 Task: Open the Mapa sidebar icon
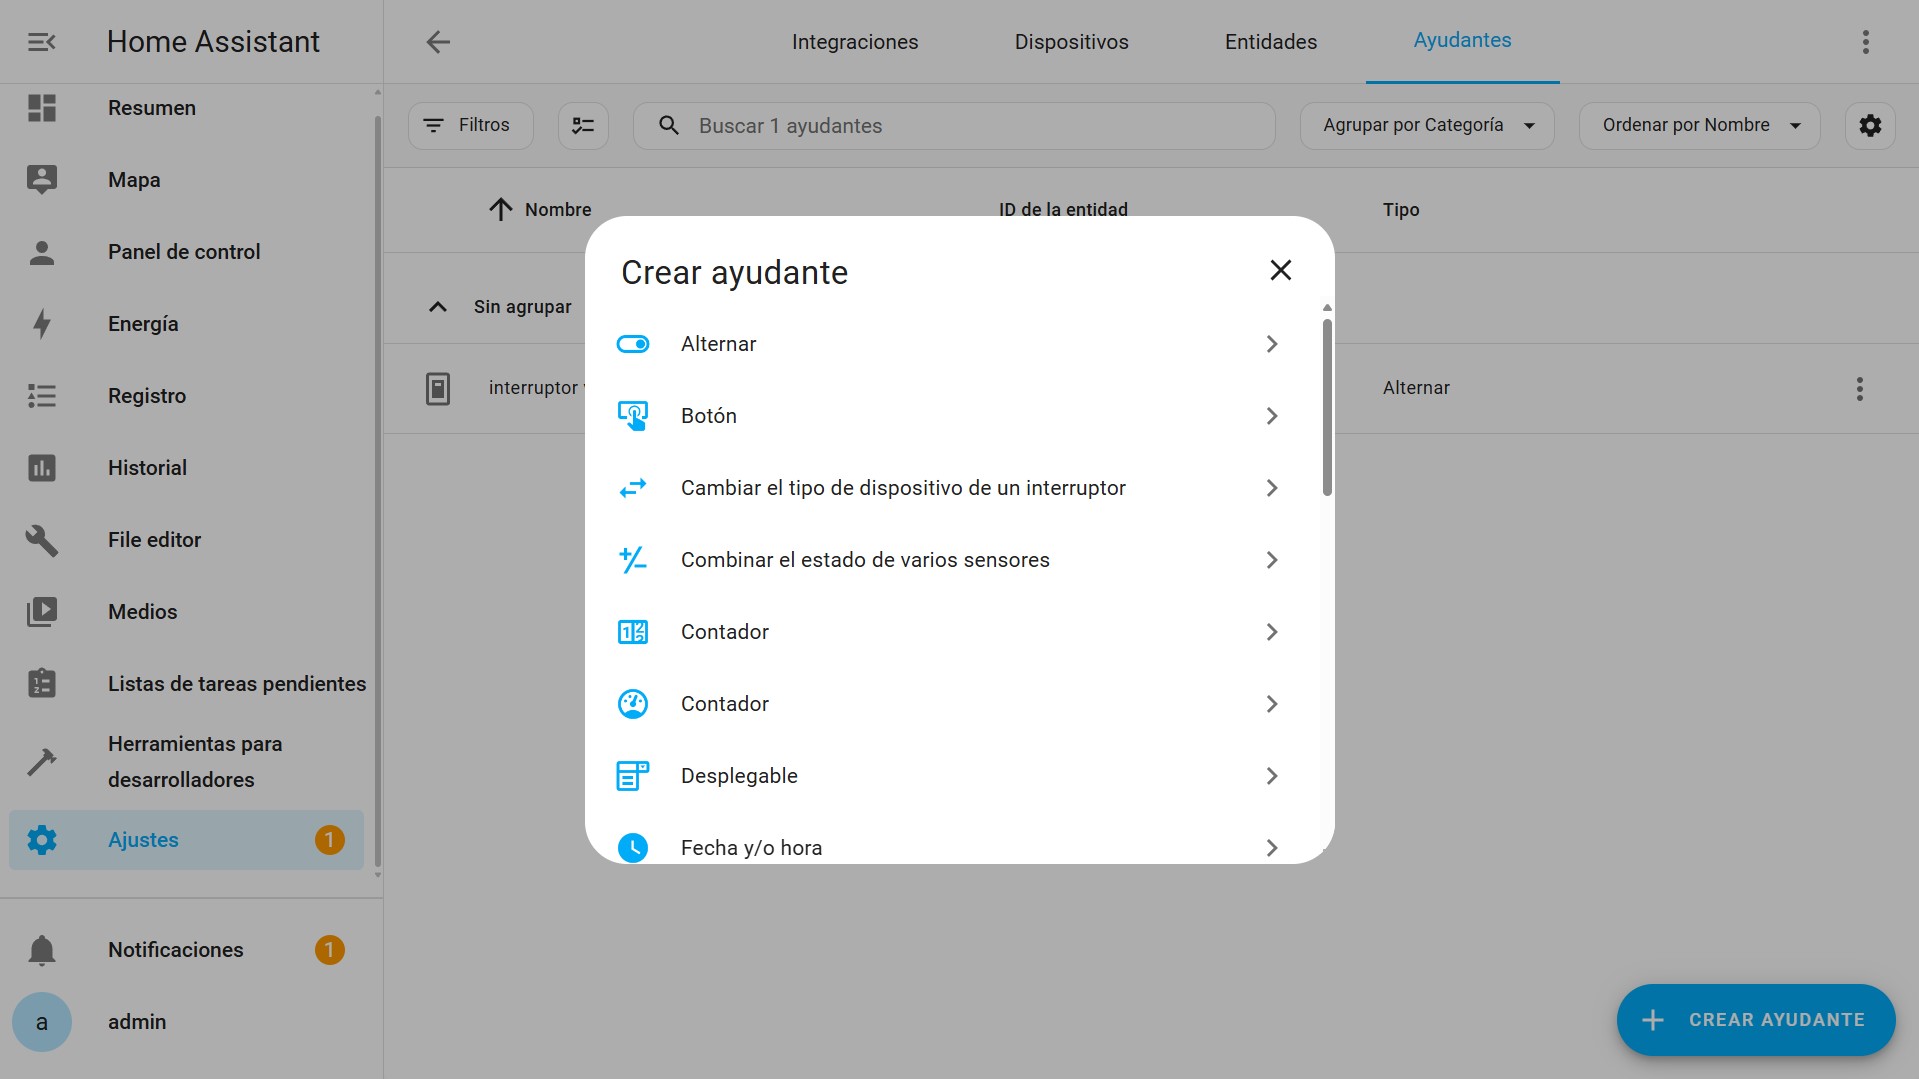pyautogui.click(x=41, y=179)
